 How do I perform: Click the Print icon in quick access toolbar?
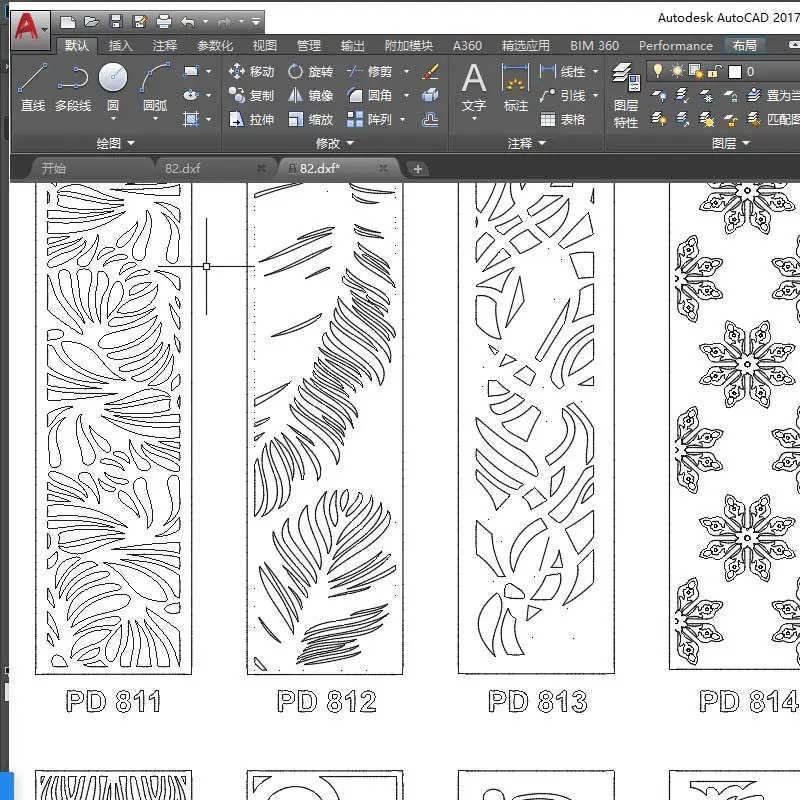click(164, 21)
